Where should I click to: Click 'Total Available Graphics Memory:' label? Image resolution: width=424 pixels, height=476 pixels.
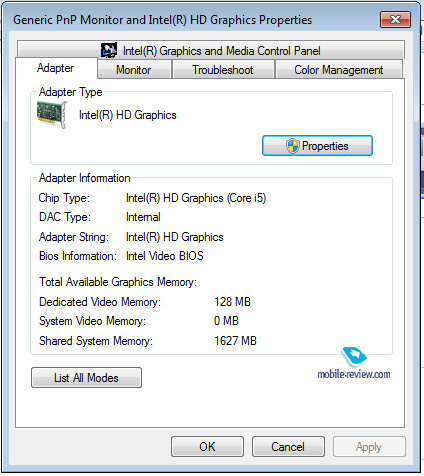(118, 282)
